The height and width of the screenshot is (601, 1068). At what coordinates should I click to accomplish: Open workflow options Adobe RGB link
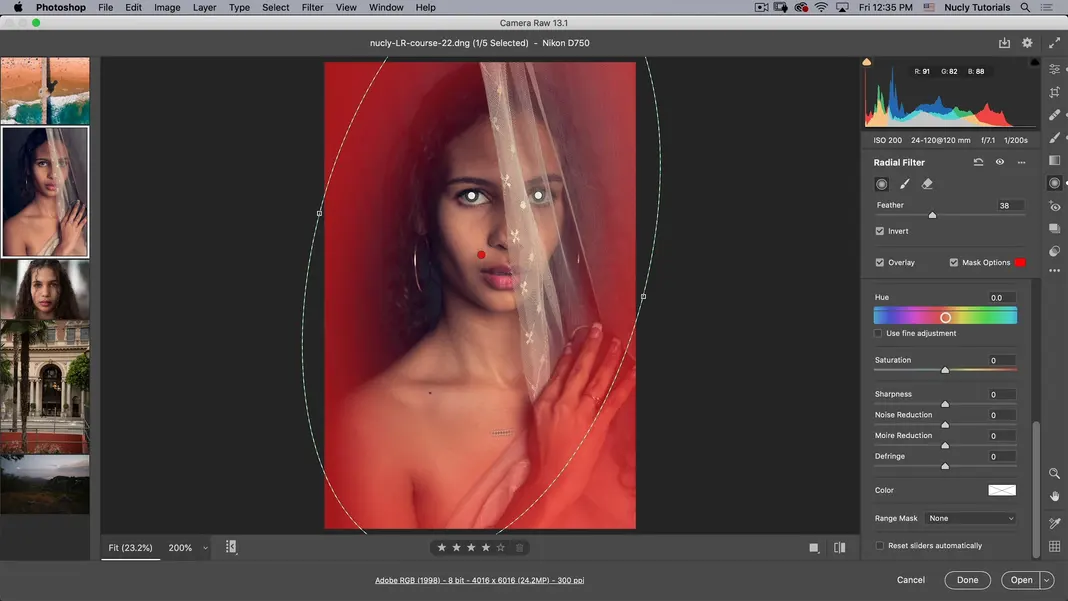(479, 581)
